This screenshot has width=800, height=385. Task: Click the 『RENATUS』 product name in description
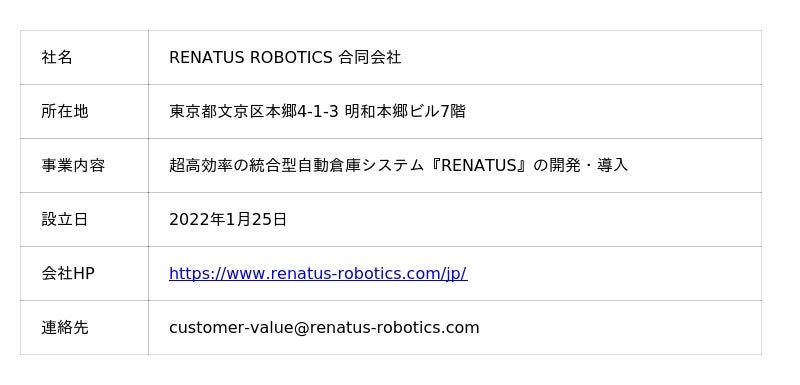tap(478, 165)
